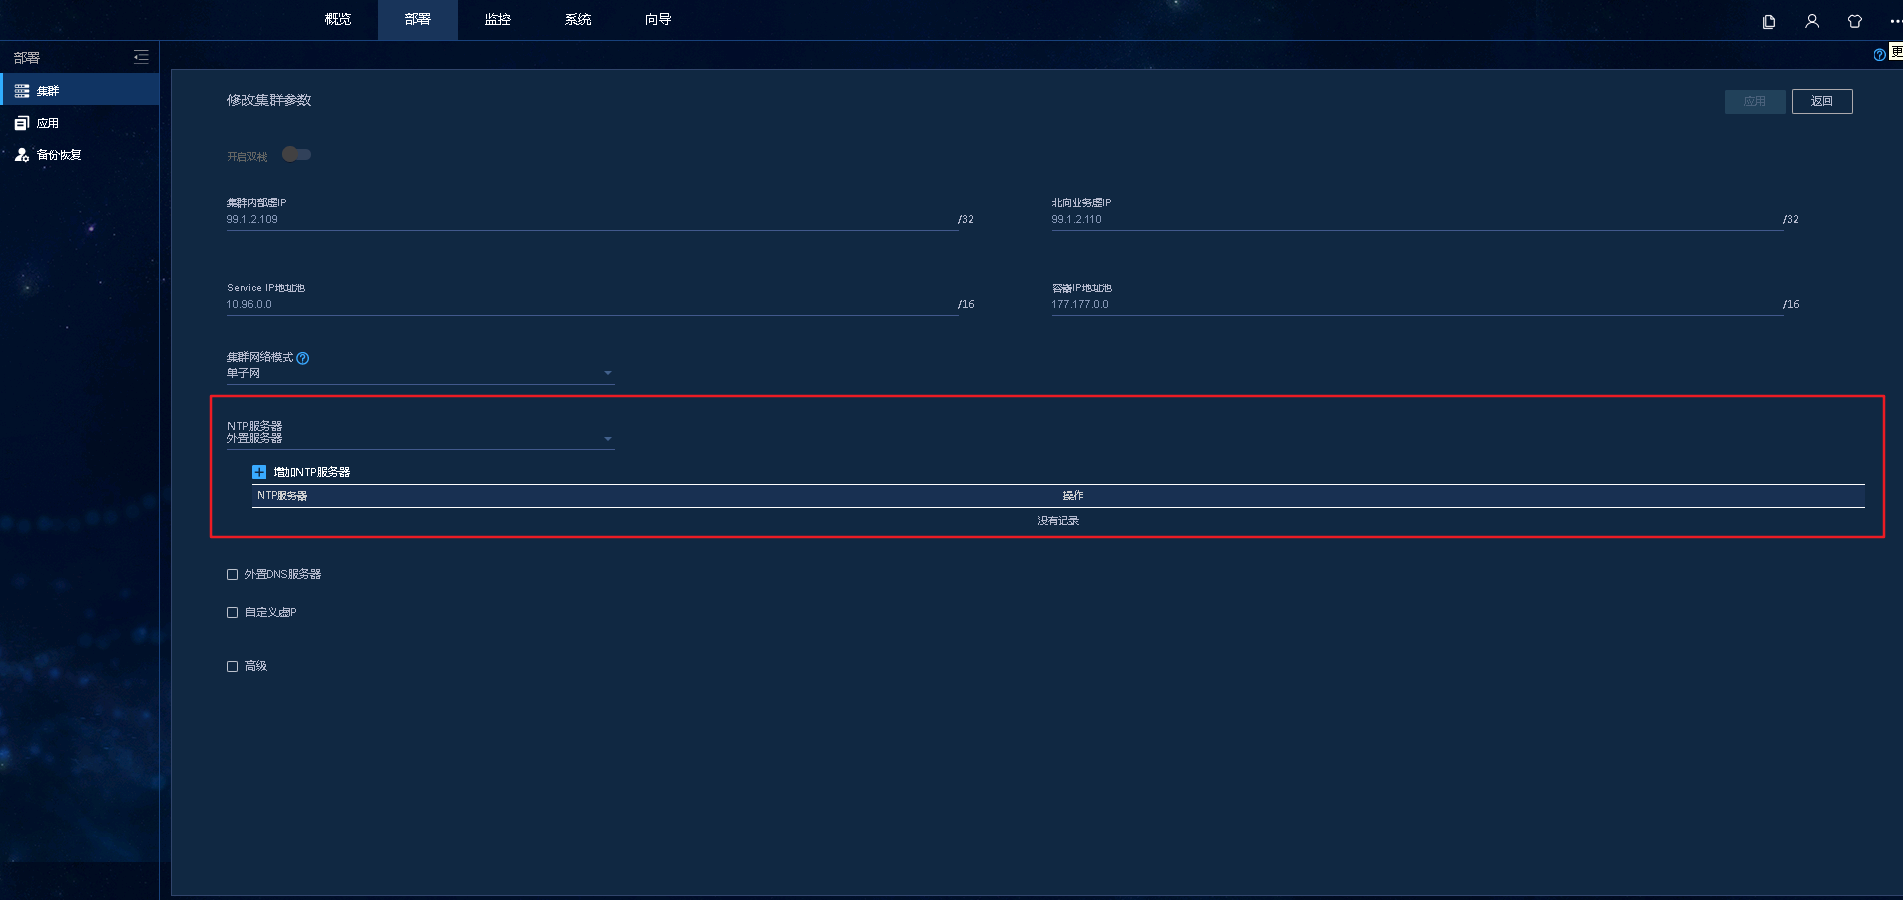Select the 部署 tab in top navigation
Image resolution: width=1903 pixels, height=900 pixels.
[418, 20]
